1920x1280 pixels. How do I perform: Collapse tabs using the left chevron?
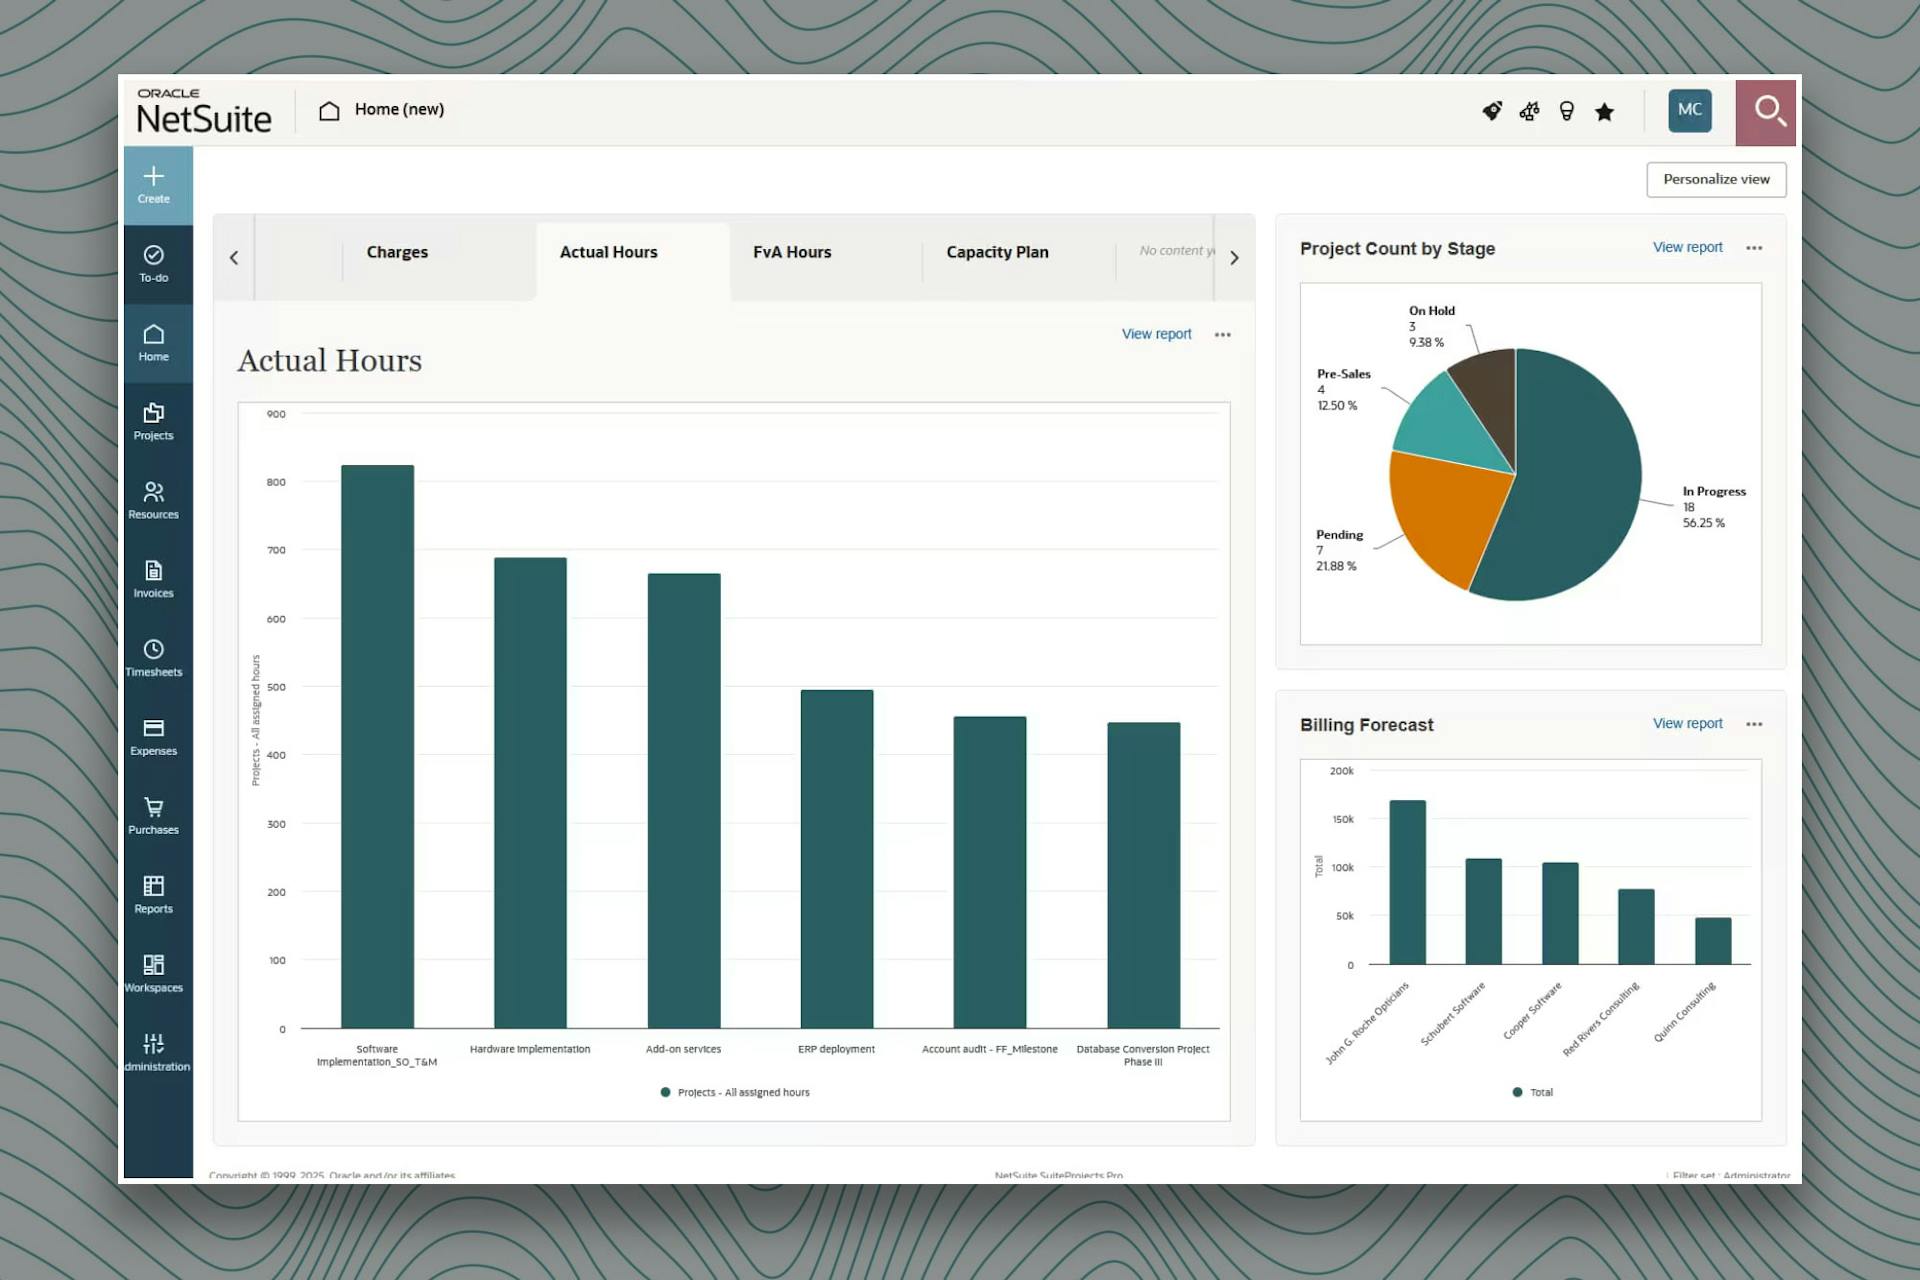click(233, 257)
